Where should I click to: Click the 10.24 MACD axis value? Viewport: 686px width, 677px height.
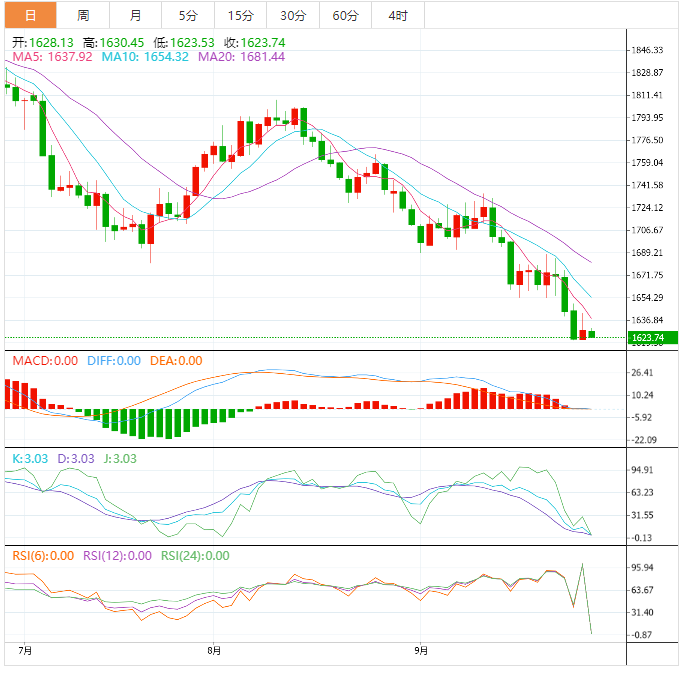pyautogui.click(x=642, y=395)
